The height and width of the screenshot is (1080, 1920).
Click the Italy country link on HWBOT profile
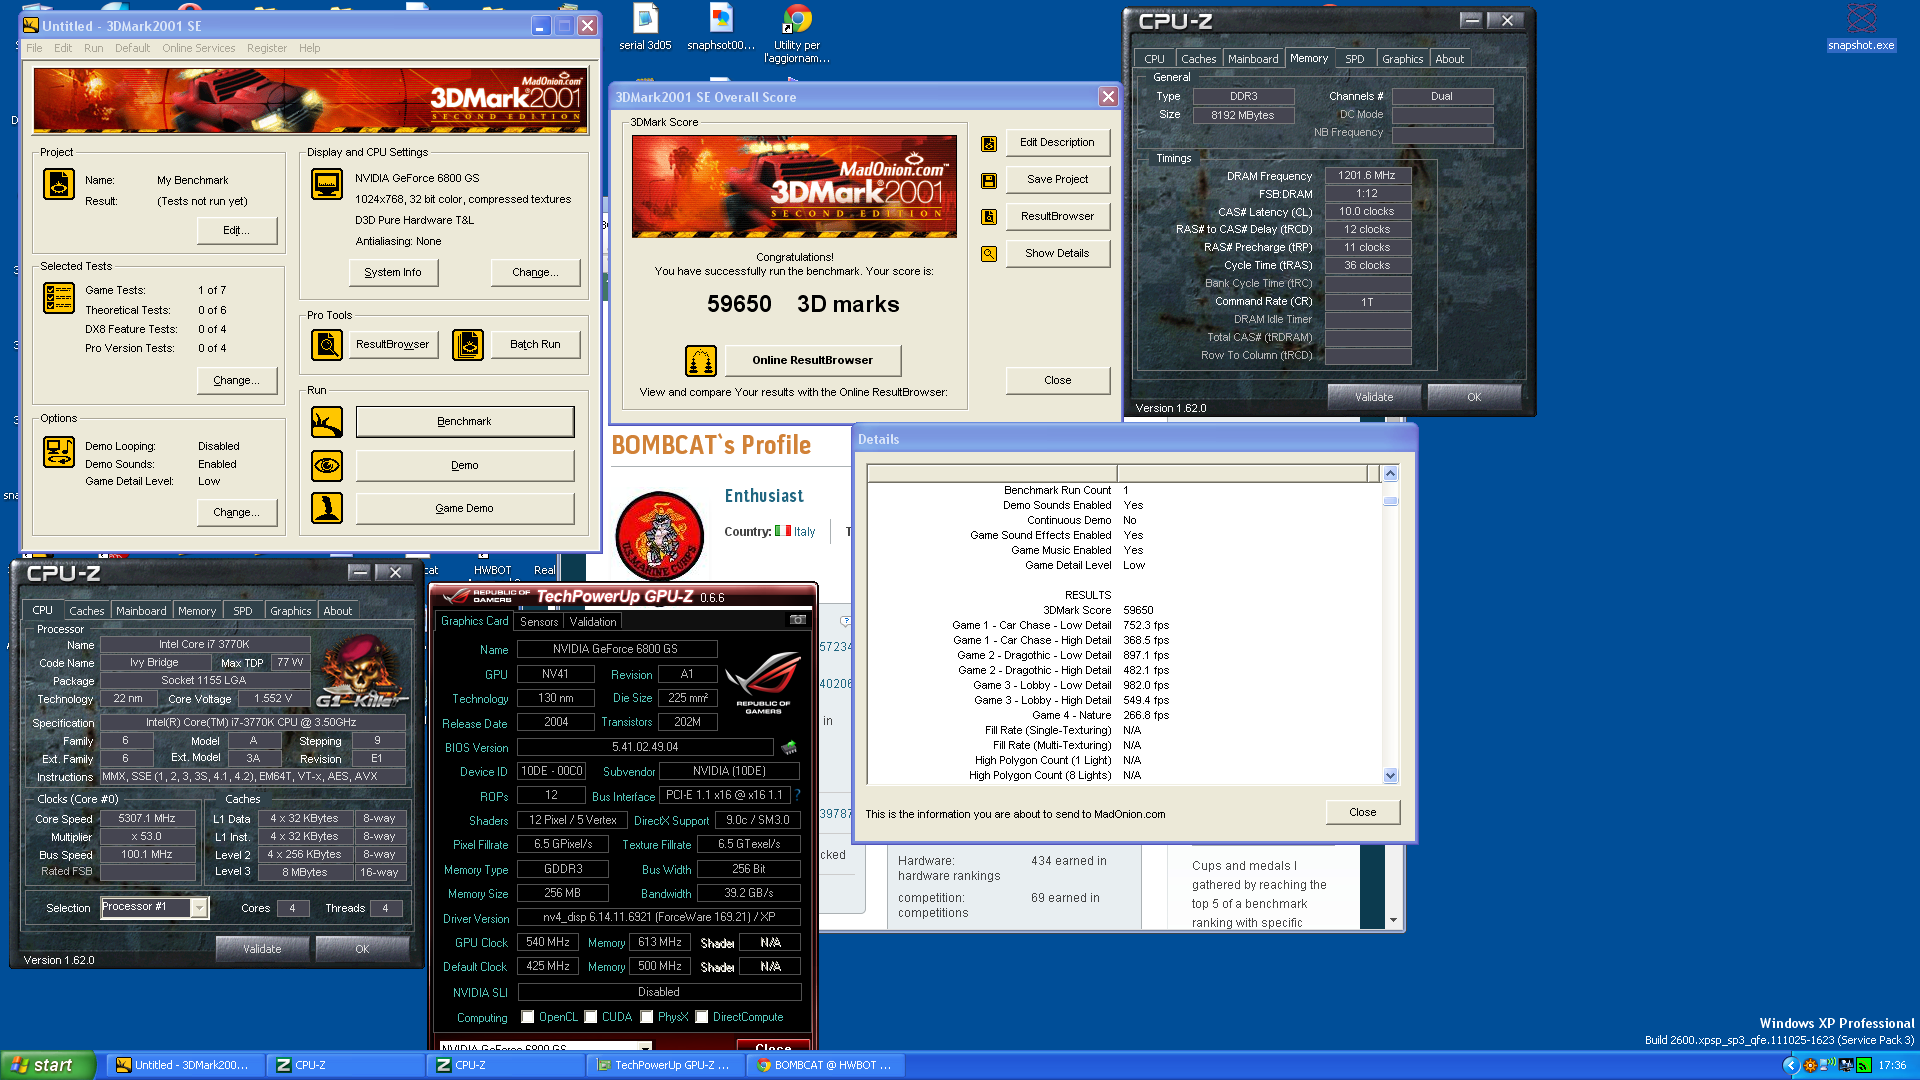(x=804, y=532)
